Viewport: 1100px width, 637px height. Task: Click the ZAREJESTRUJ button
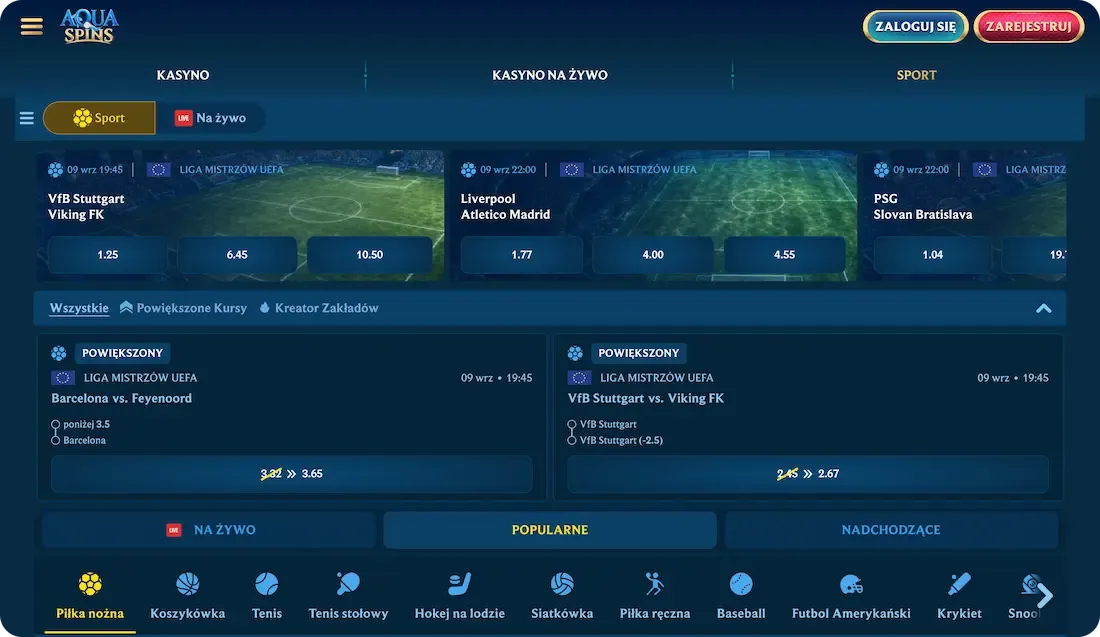(x=1029, y=27)
